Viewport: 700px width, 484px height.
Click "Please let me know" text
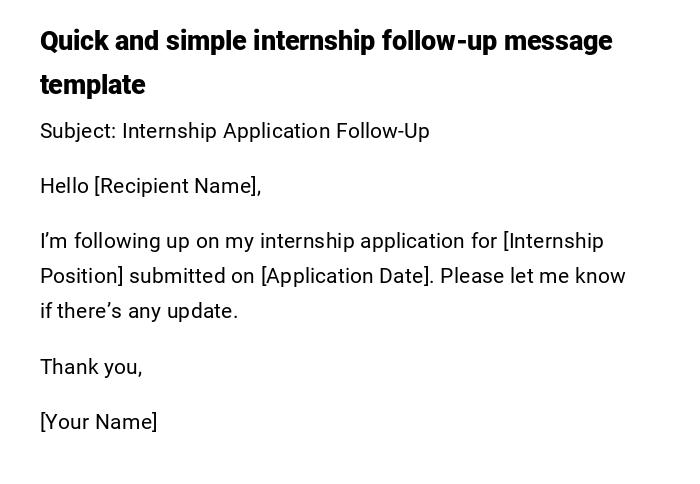532,276
